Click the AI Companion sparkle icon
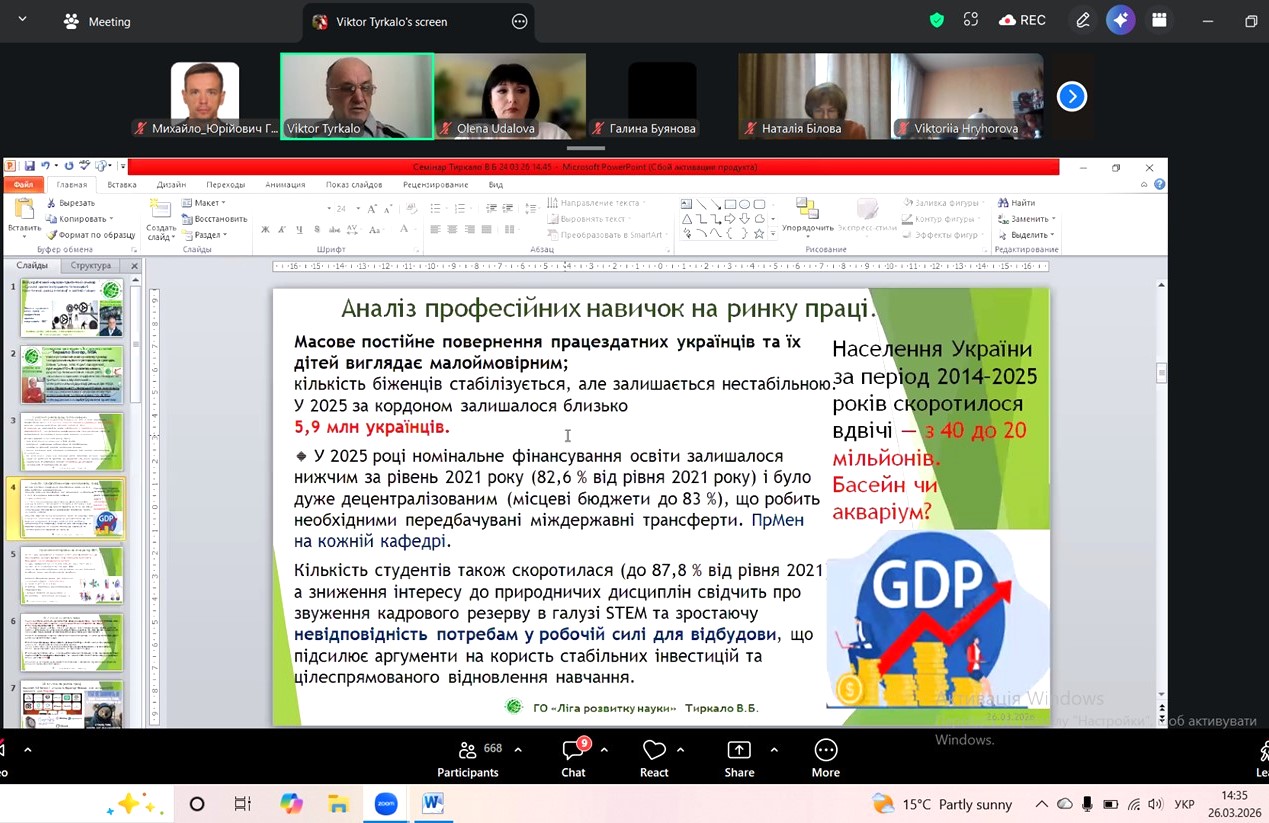This screenshot has height=823, width=1269. (x=1120, y=20)
